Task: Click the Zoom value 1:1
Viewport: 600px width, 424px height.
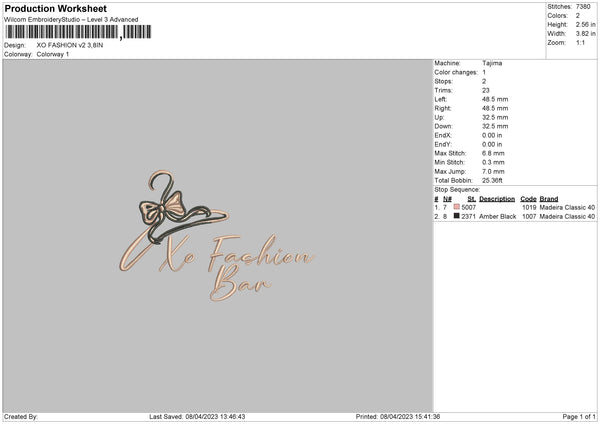Action: [x=580, y=42]
